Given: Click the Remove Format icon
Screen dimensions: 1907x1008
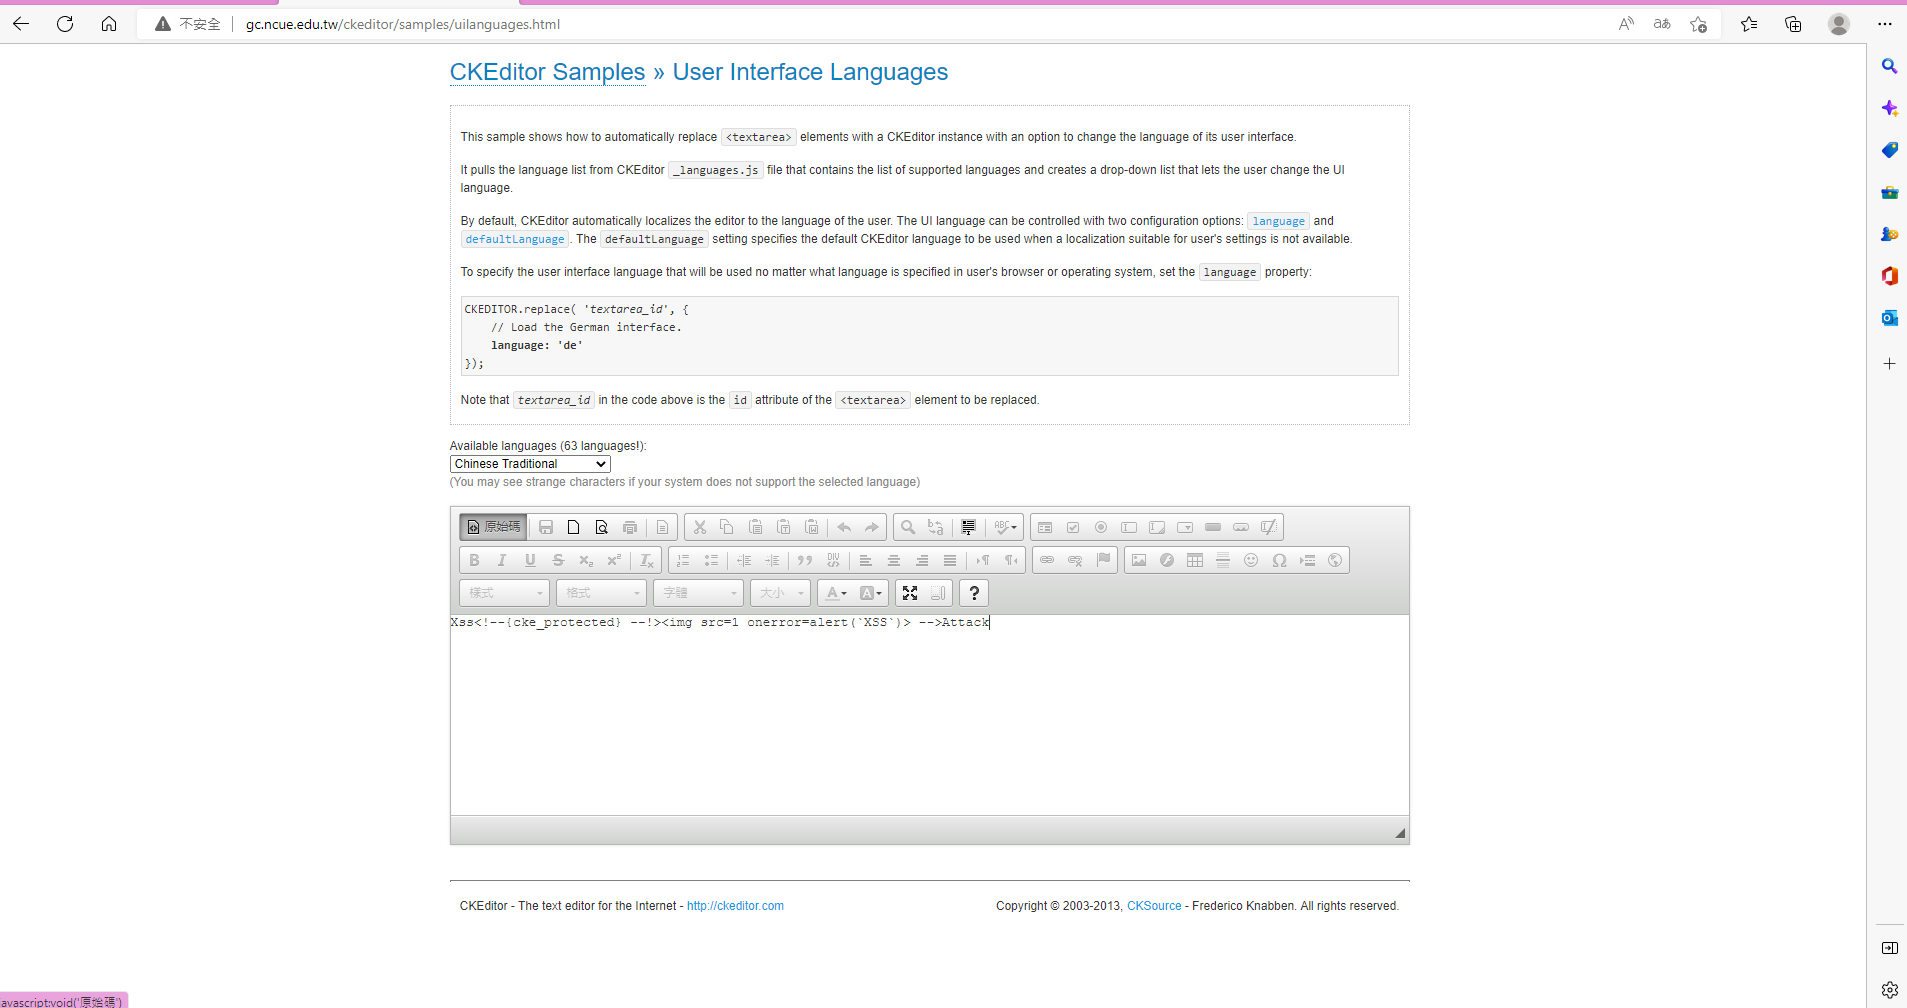Looking at the screenshot, I should point(647,560).
